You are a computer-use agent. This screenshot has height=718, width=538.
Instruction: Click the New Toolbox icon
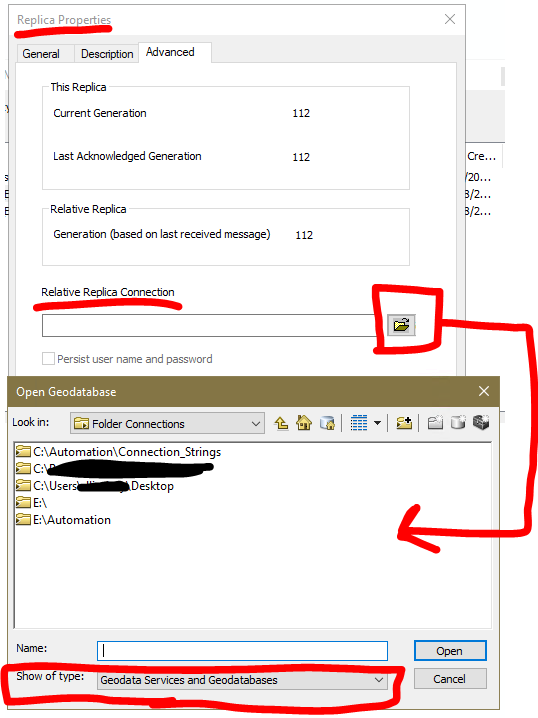click(481, 423)
